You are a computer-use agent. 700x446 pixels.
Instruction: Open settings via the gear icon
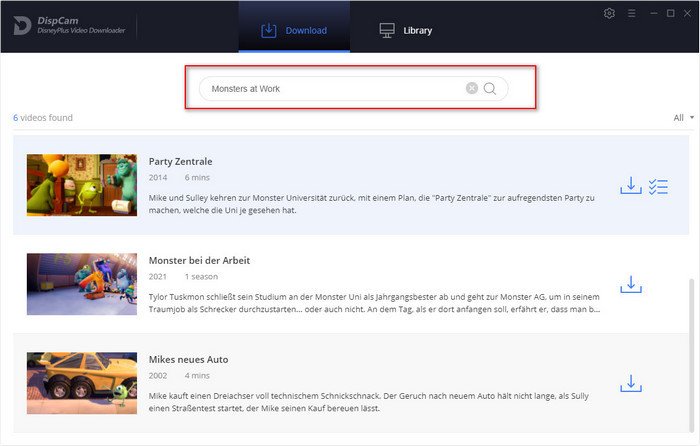pyautogui.click(x=609, y=13)
